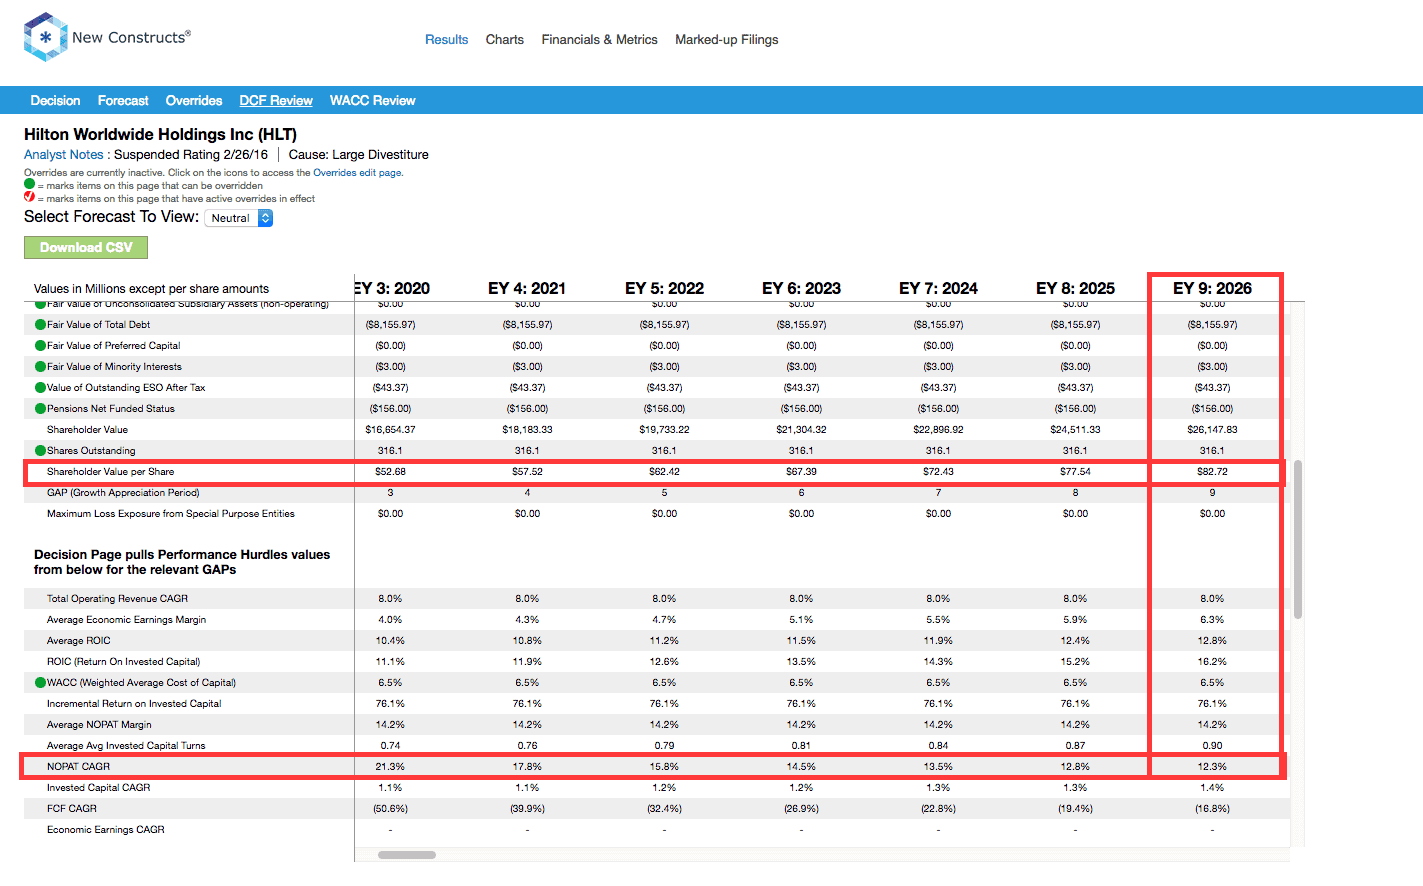Click the EY 4: 2021 column header
This screenshot has height=886, width=1423.
(527, 288)
